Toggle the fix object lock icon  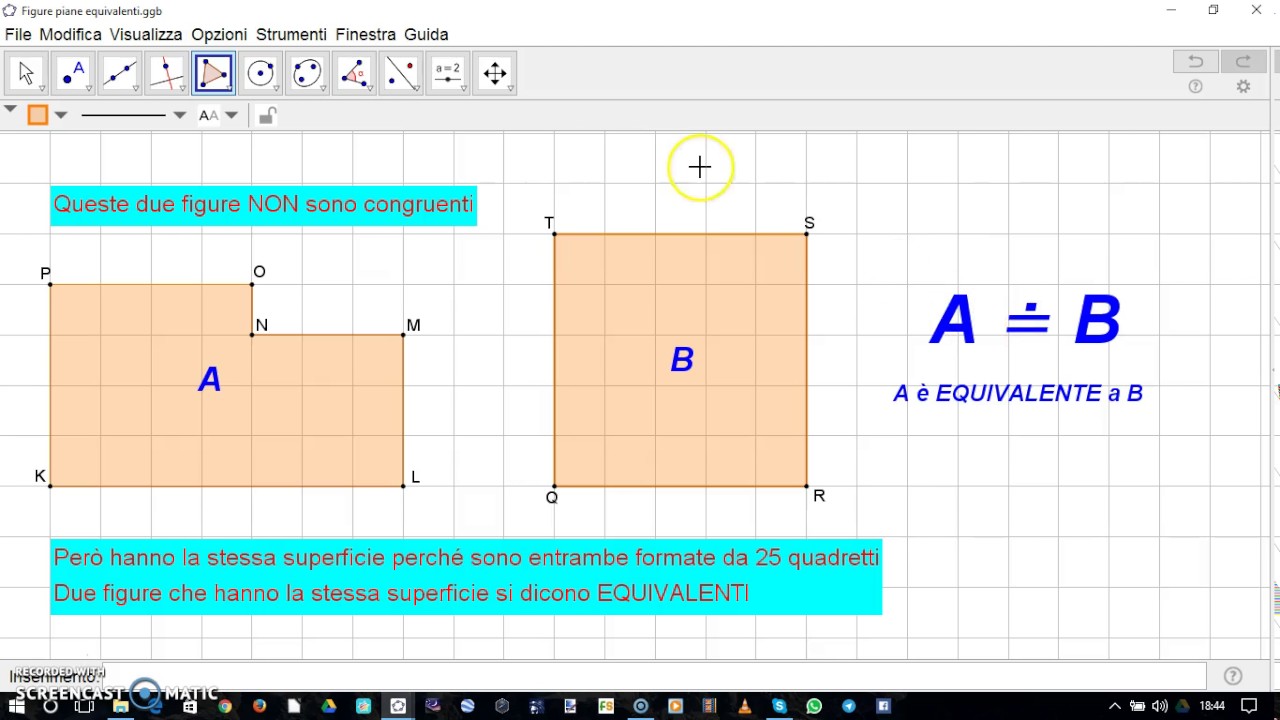(266, 116)
